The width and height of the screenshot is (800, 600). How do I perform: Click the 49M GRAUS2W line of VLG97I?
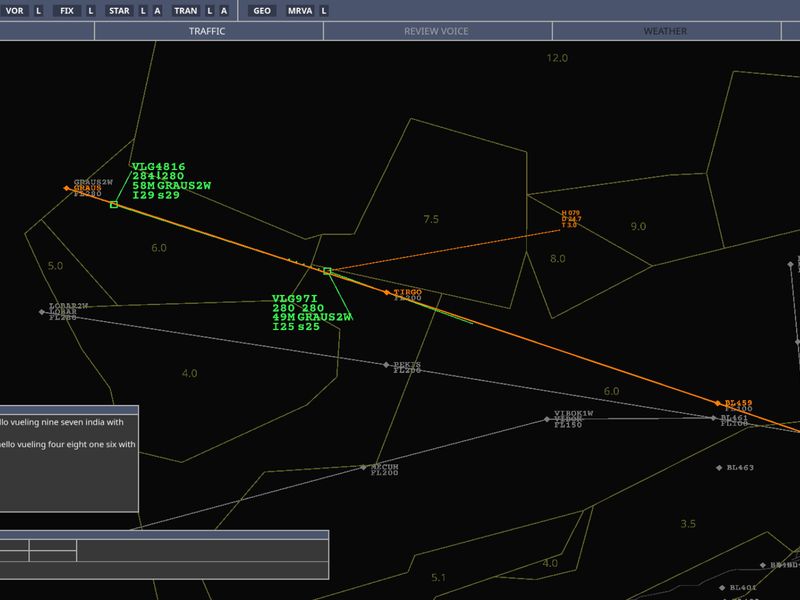[x=312, y=317]
